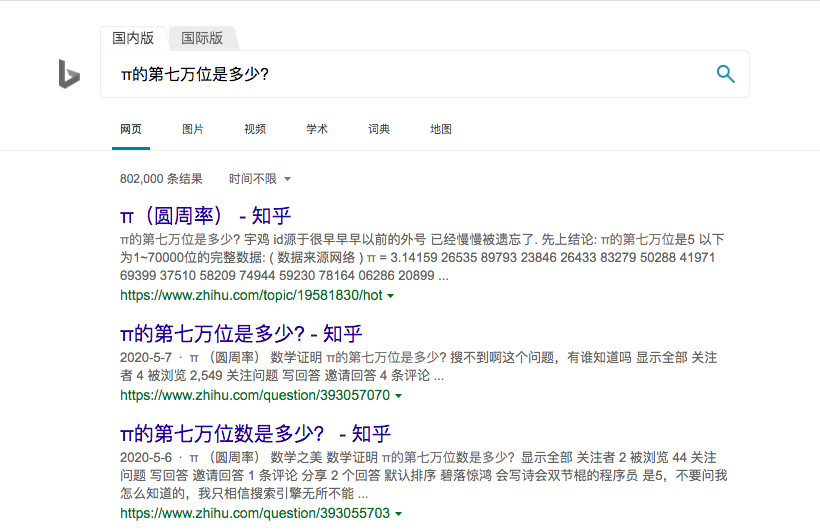
Task: Focus the search box containing π的第七万位是多少?
Action: tap(425, 74)
